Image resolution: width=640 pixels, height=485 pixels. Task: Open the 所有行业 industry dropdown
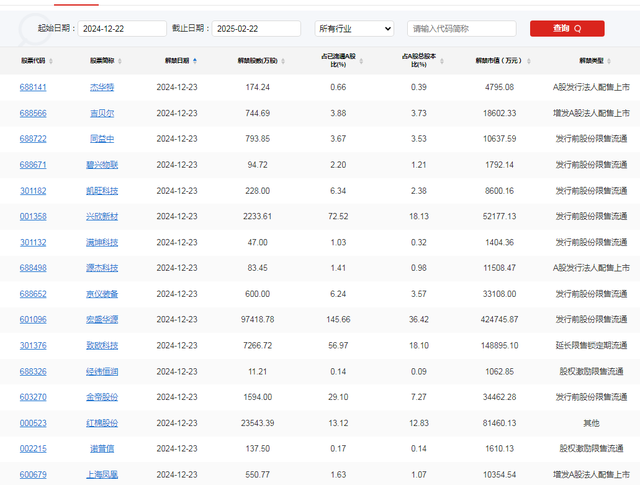click(354, 29)
